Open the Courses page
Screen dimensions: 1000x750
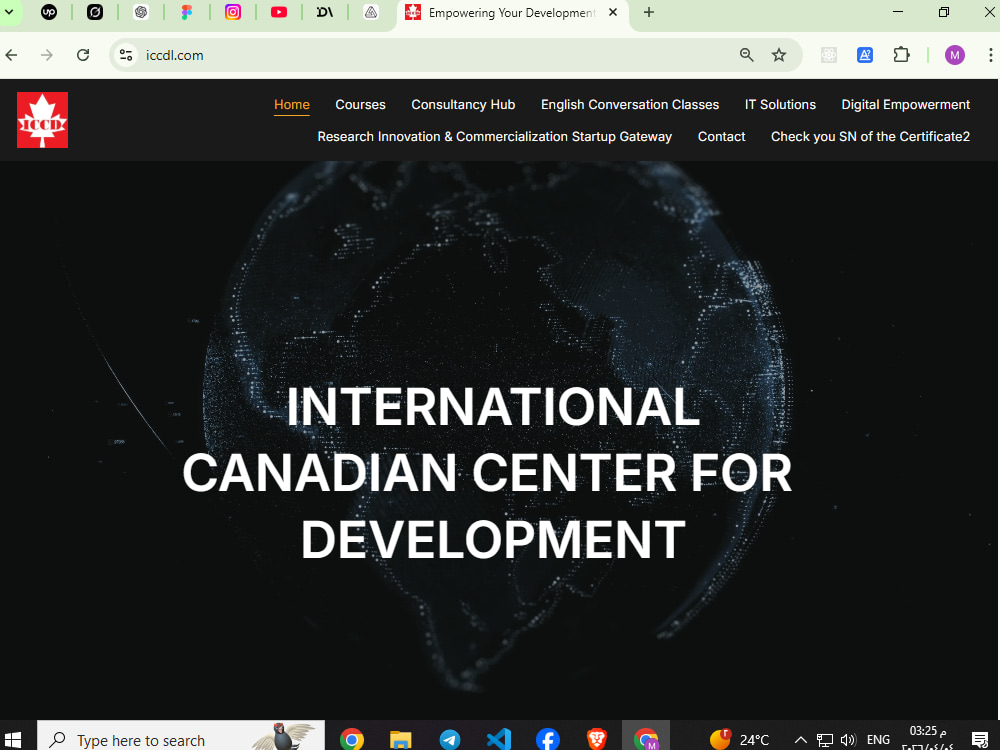(x=360, y=105)
